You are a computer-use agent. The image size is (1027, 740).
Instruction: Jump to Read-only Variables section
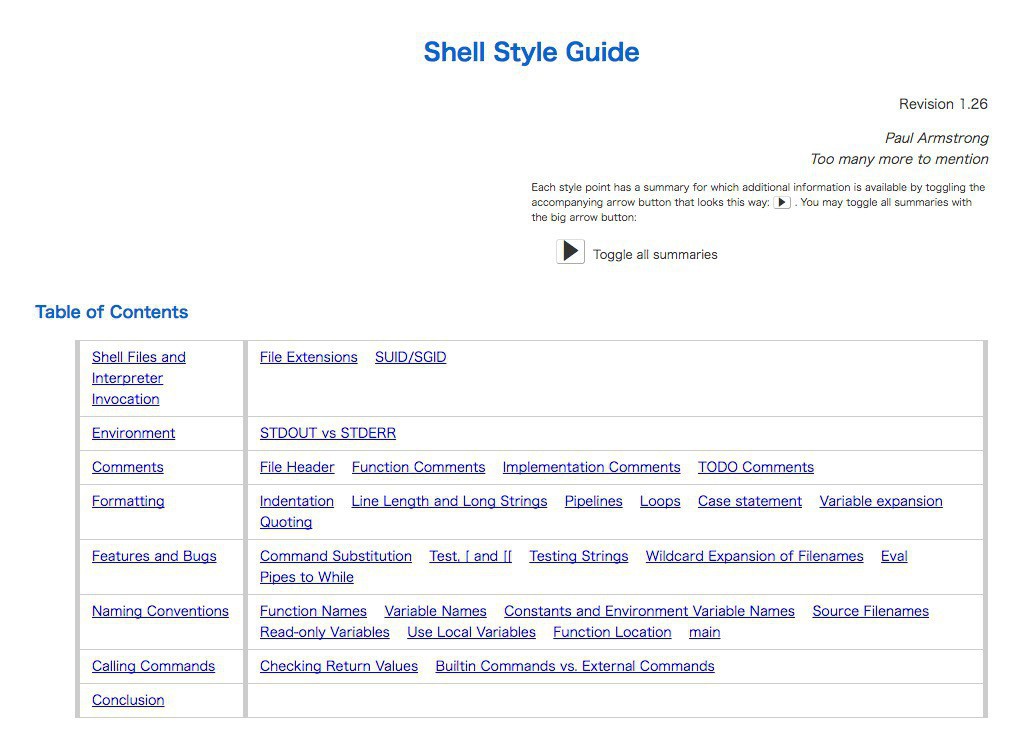(324, 632)
